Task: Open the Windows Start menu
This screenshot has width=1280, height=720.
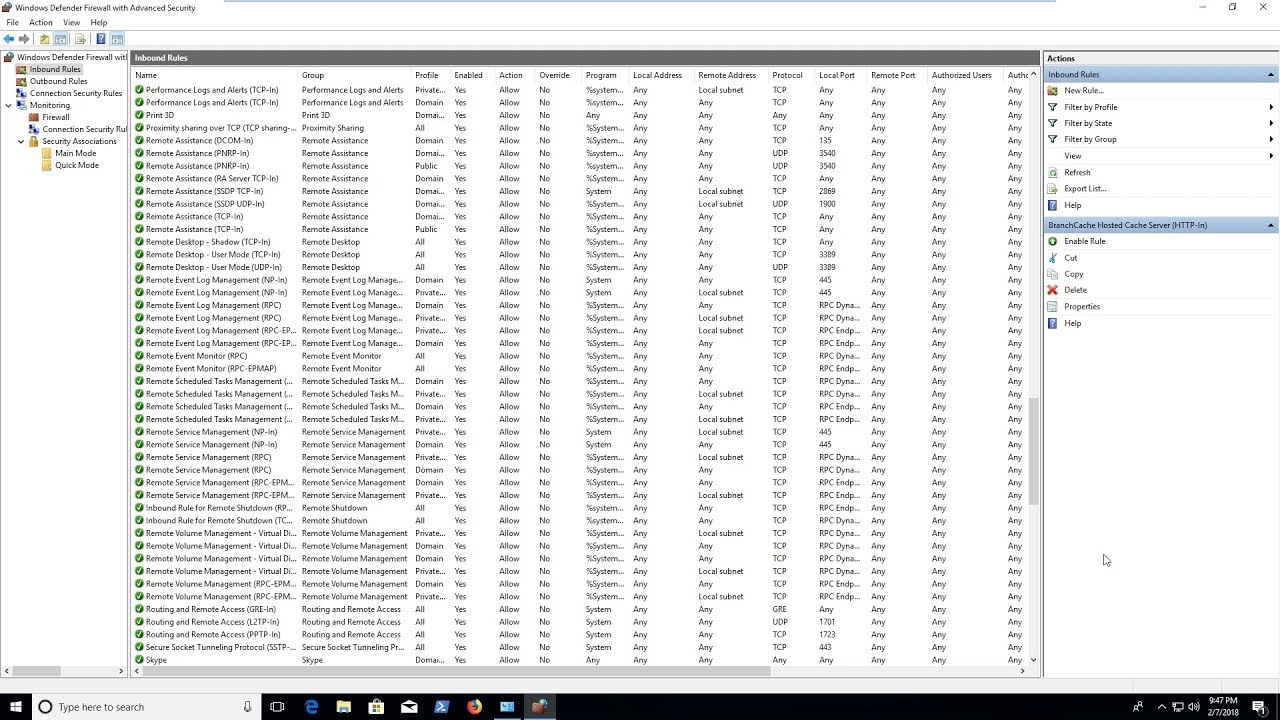Action: pos(16,707)
